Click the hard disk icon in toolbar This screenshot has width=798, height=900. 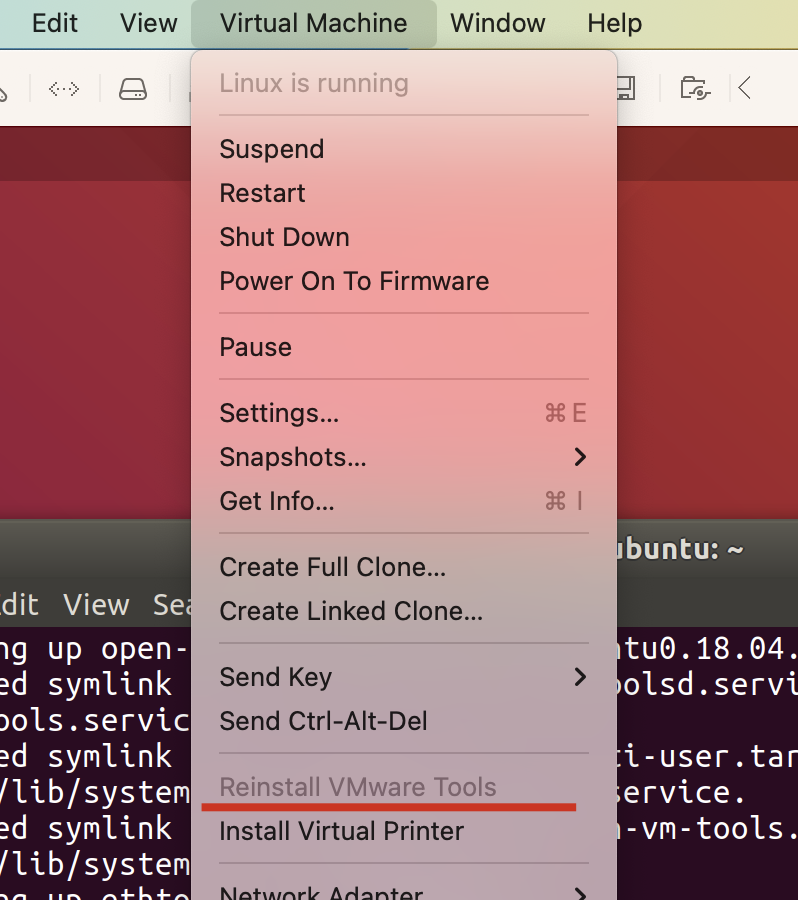tap(133, 89)
